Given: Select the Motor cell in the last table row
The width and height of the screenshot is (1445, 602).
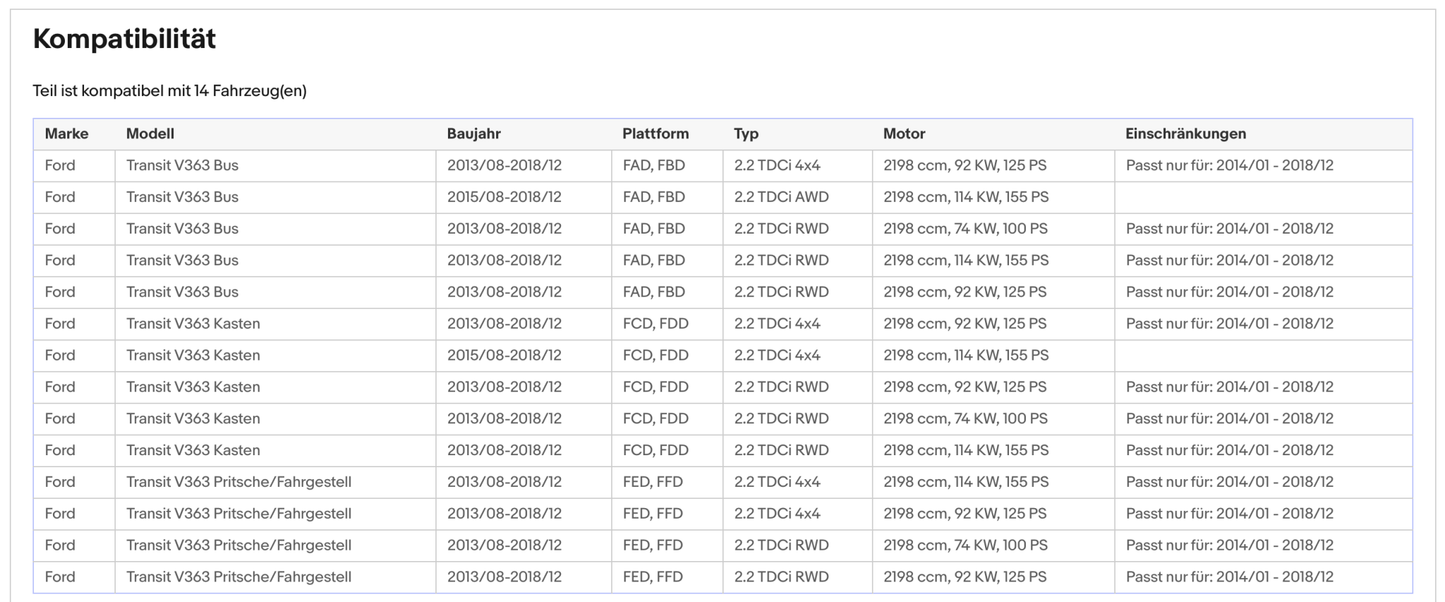Looking at the screenshot, I should 964,577.
